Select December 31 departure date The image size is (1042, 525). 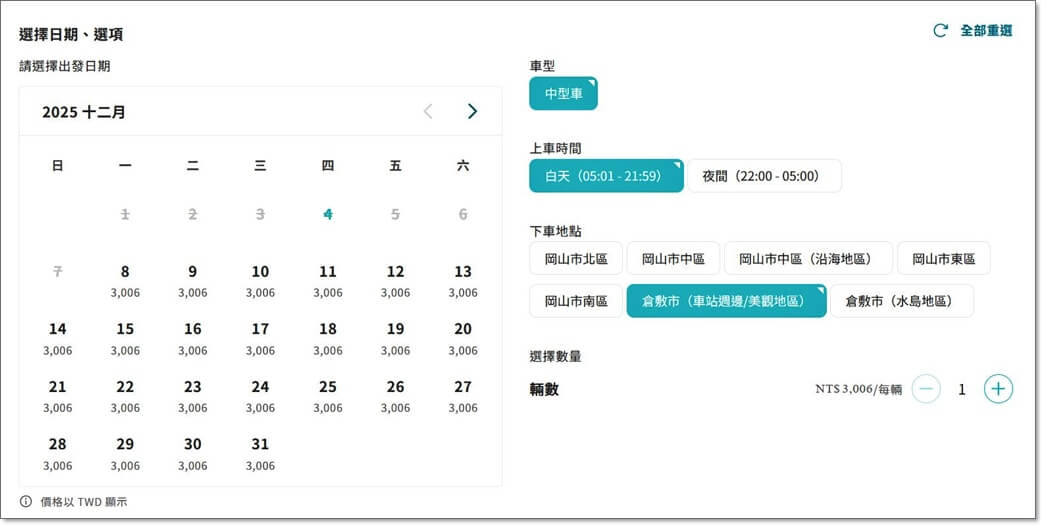260,452
